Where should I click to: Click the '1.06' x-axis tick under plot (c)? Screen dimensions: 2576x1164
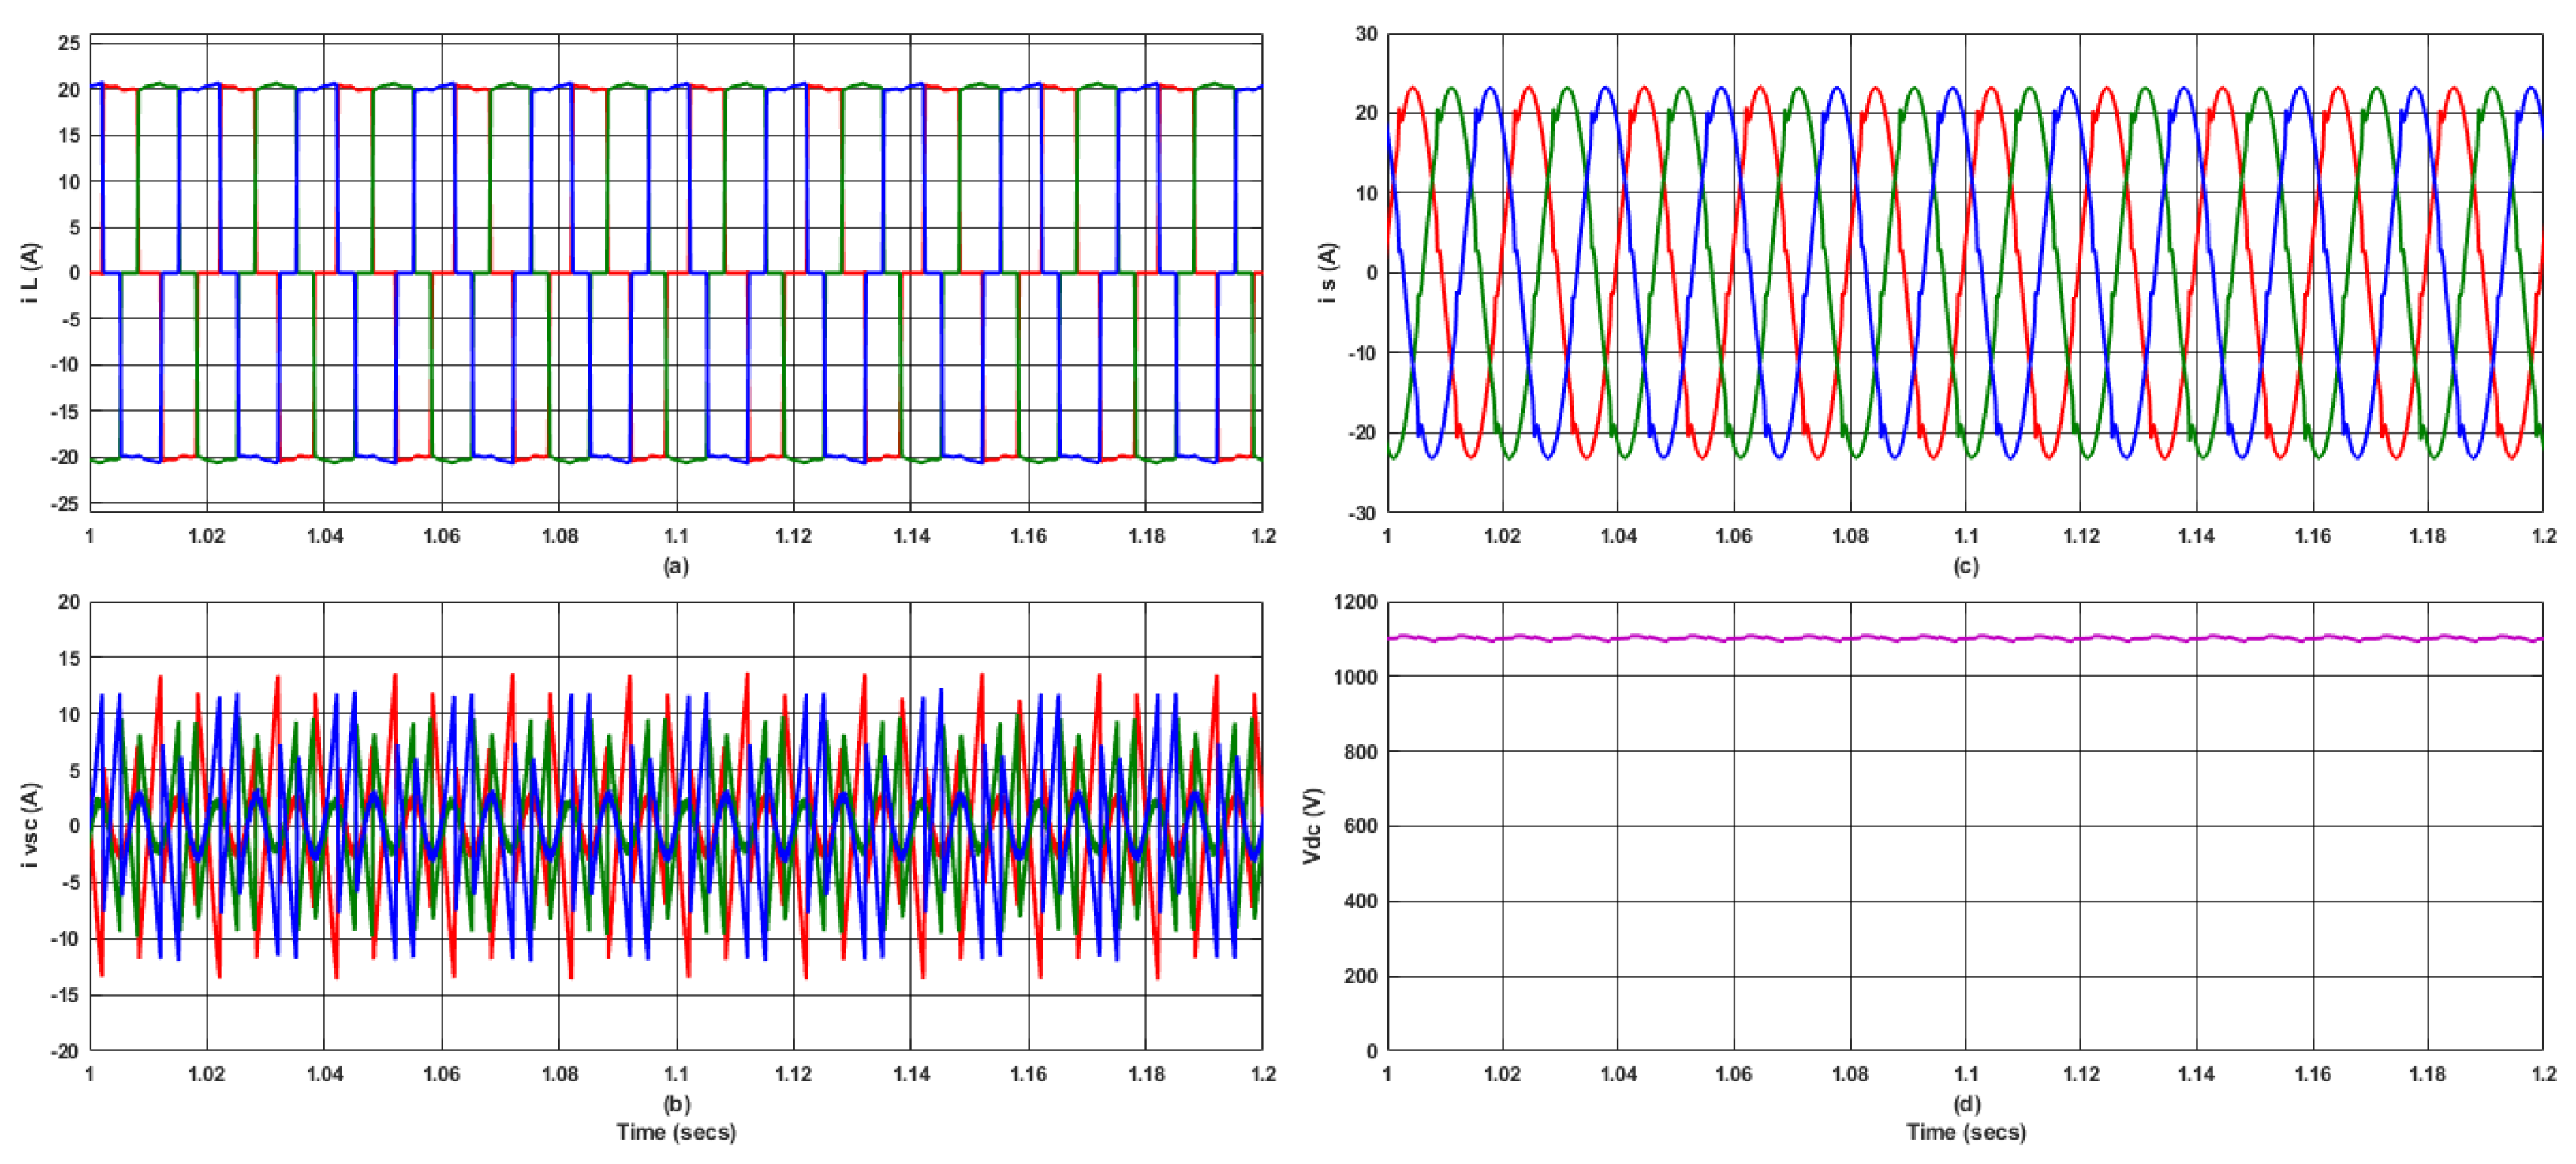click(x=1733, y=536)
